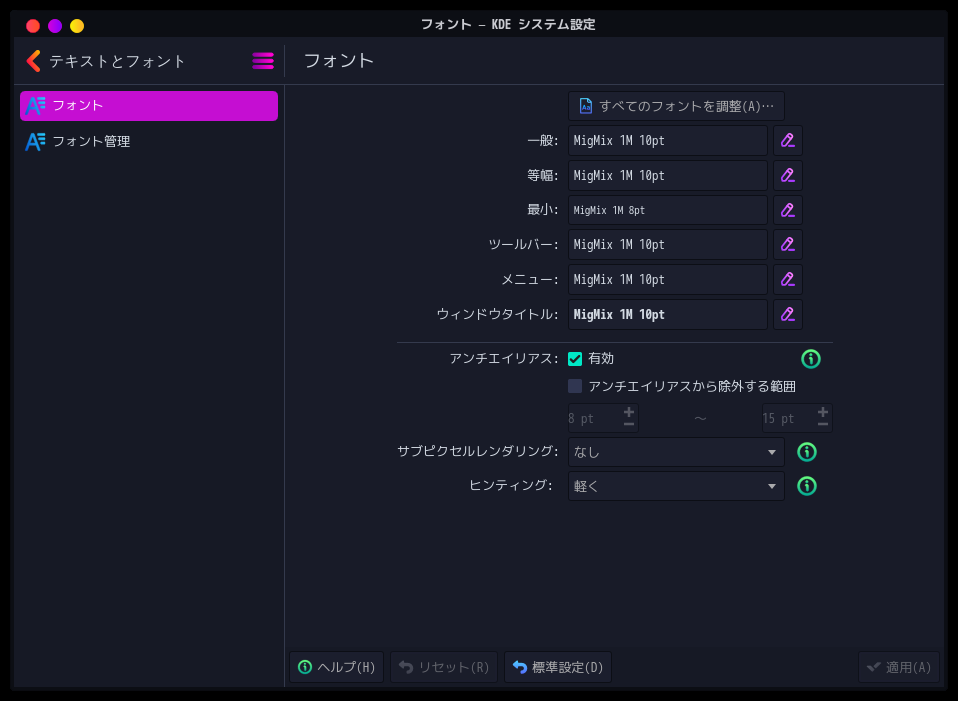This screenshot has height=701, width=958.
Task: Enable アンチエイリアスから除外する範囲 checkbox
Action: click(x=575, y=386)
